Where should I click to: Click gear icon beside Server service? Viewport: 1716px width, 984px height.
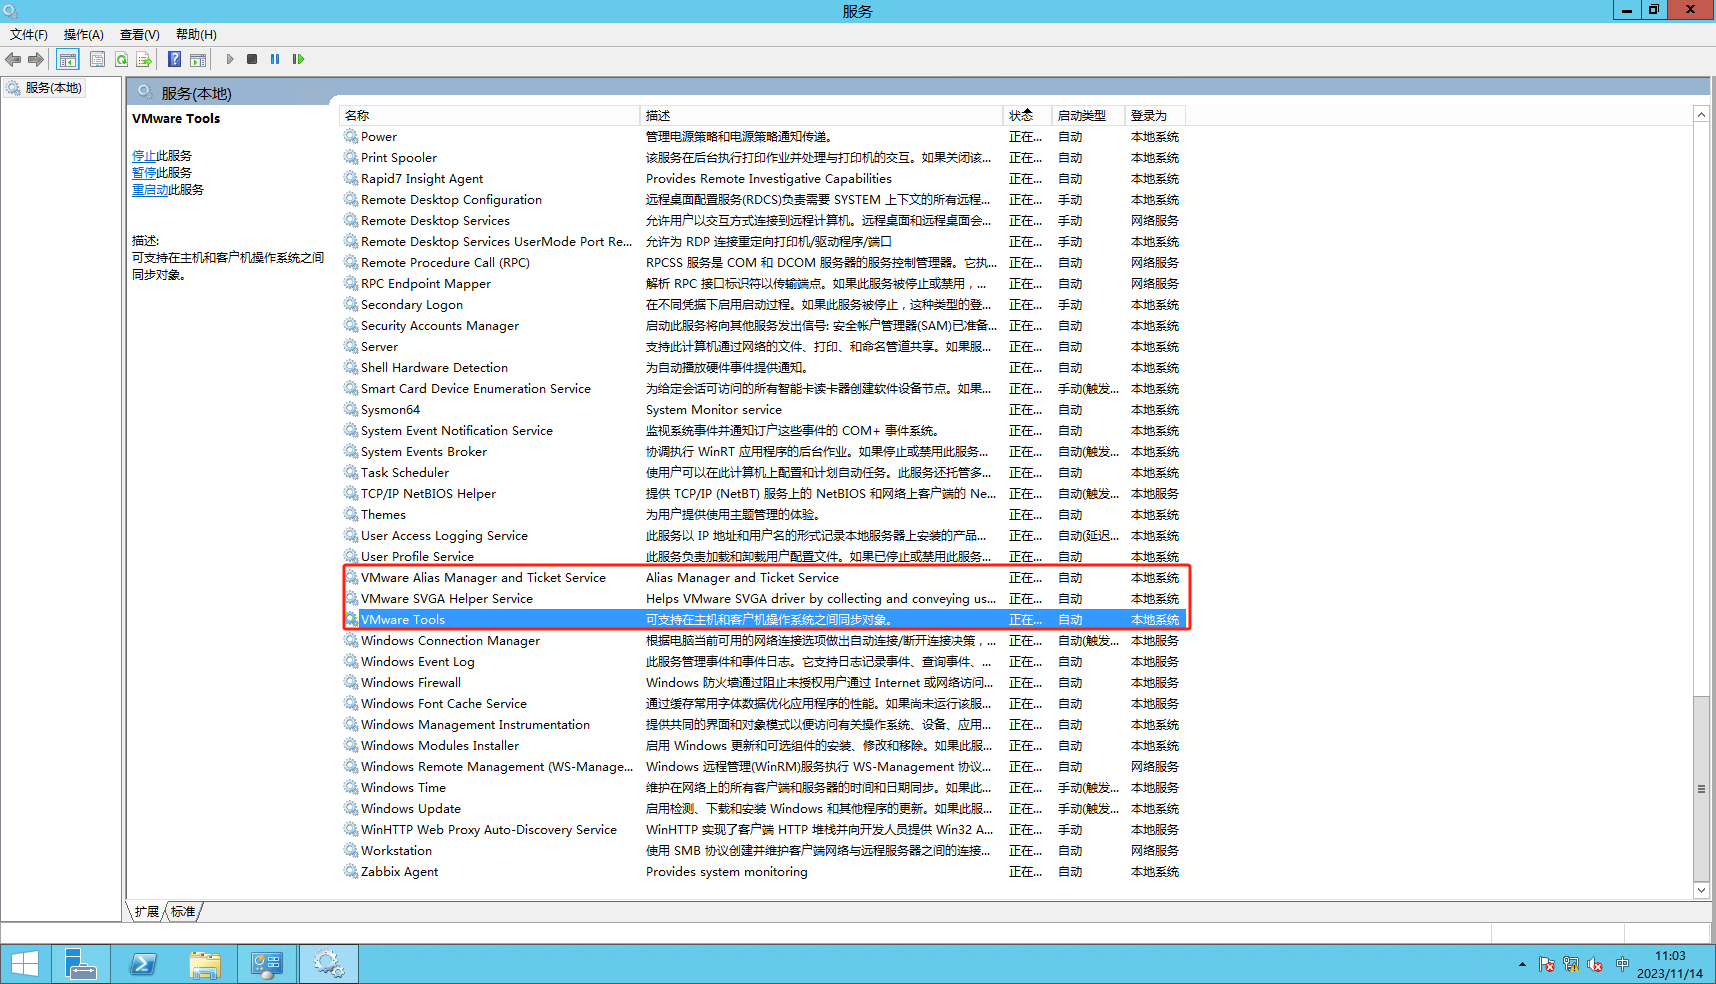351,347
